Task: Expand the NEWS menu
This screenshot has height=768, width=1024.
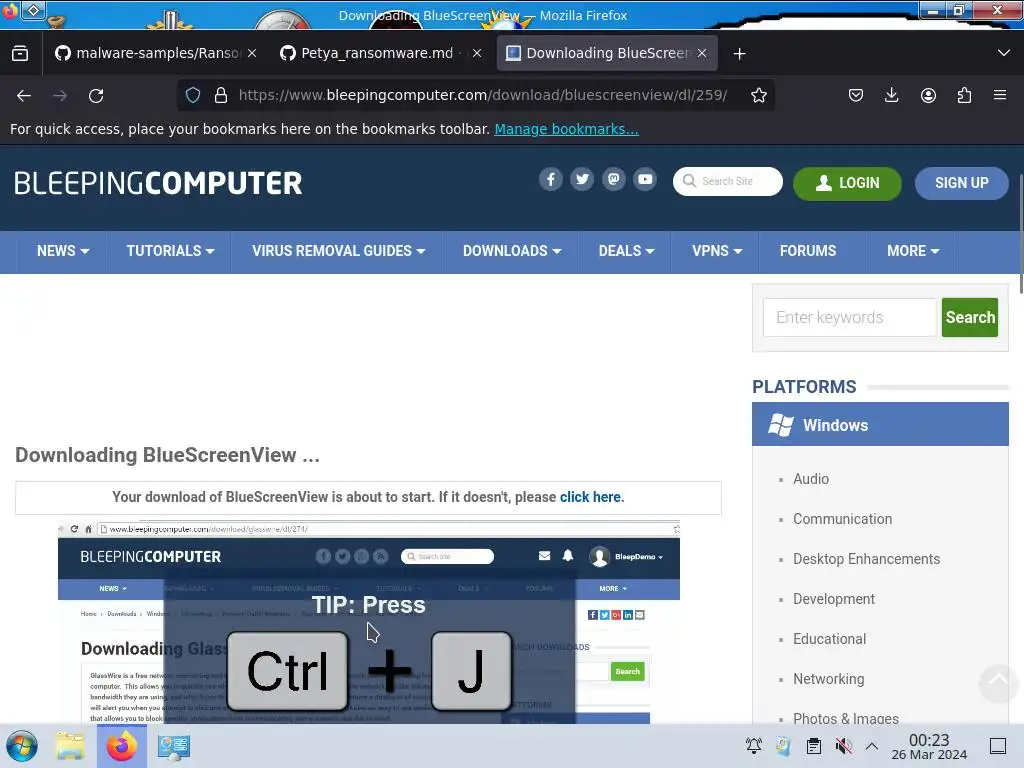Action: click(63, 251)
